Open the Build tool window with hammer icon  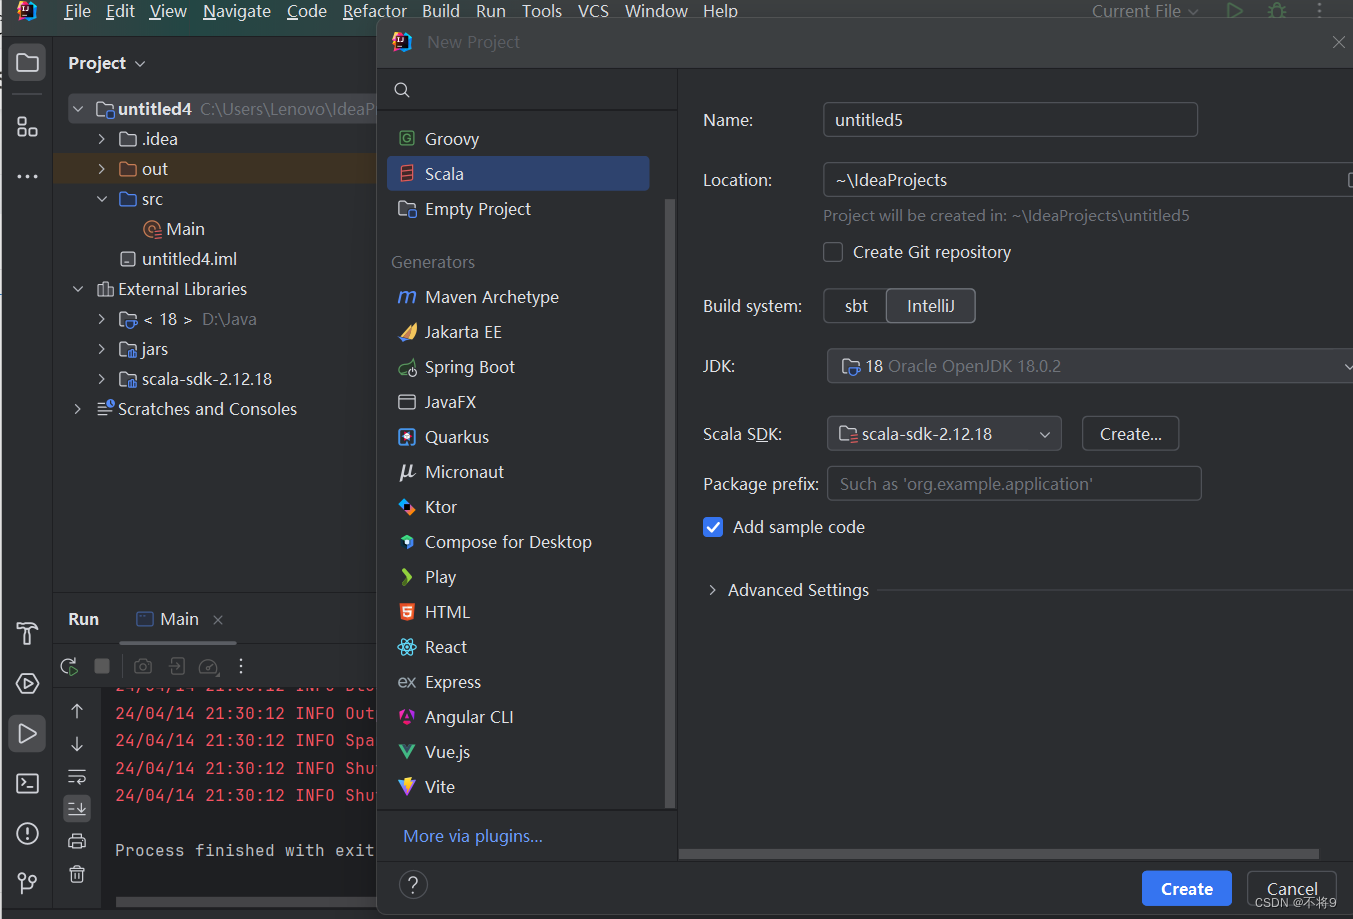[27, 633]
